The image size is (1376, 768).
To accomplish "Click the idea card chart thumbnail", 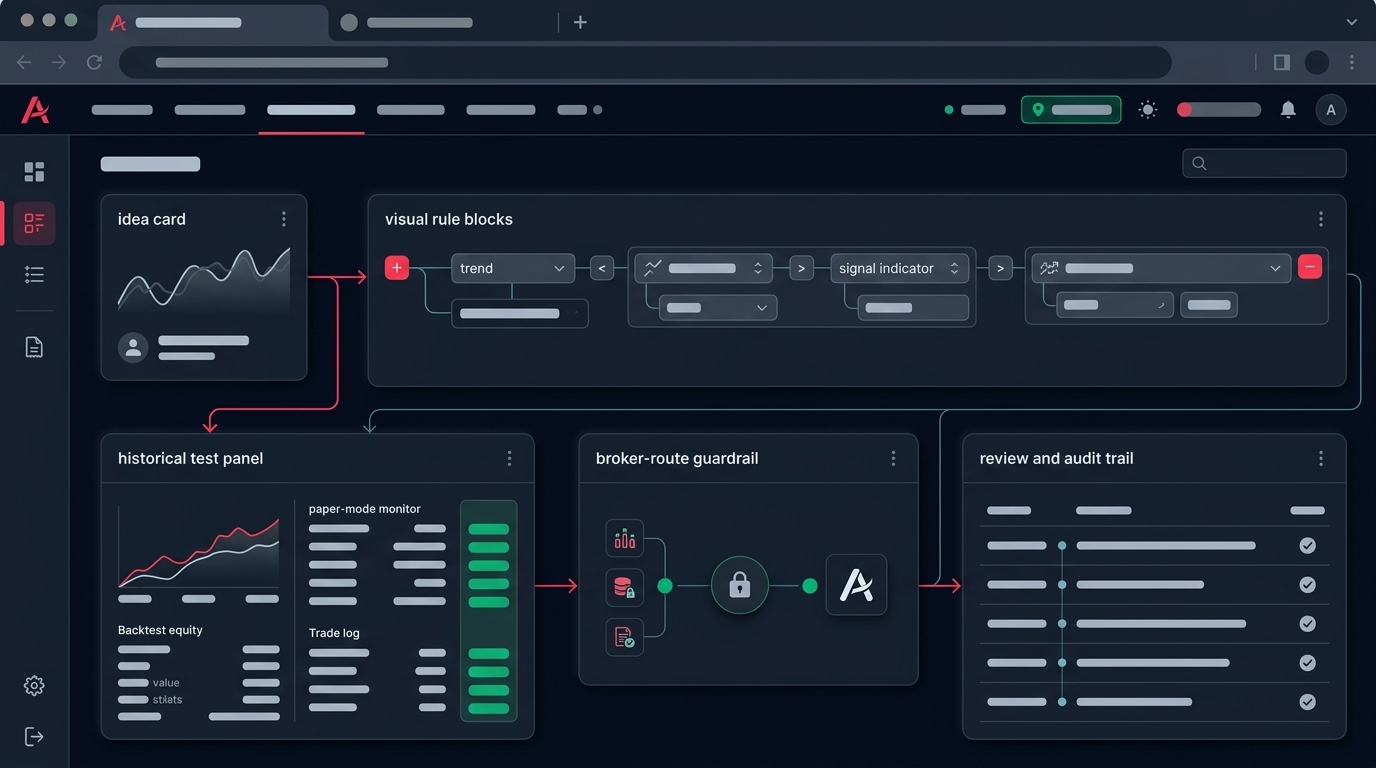I will click(x=204, y=281).
